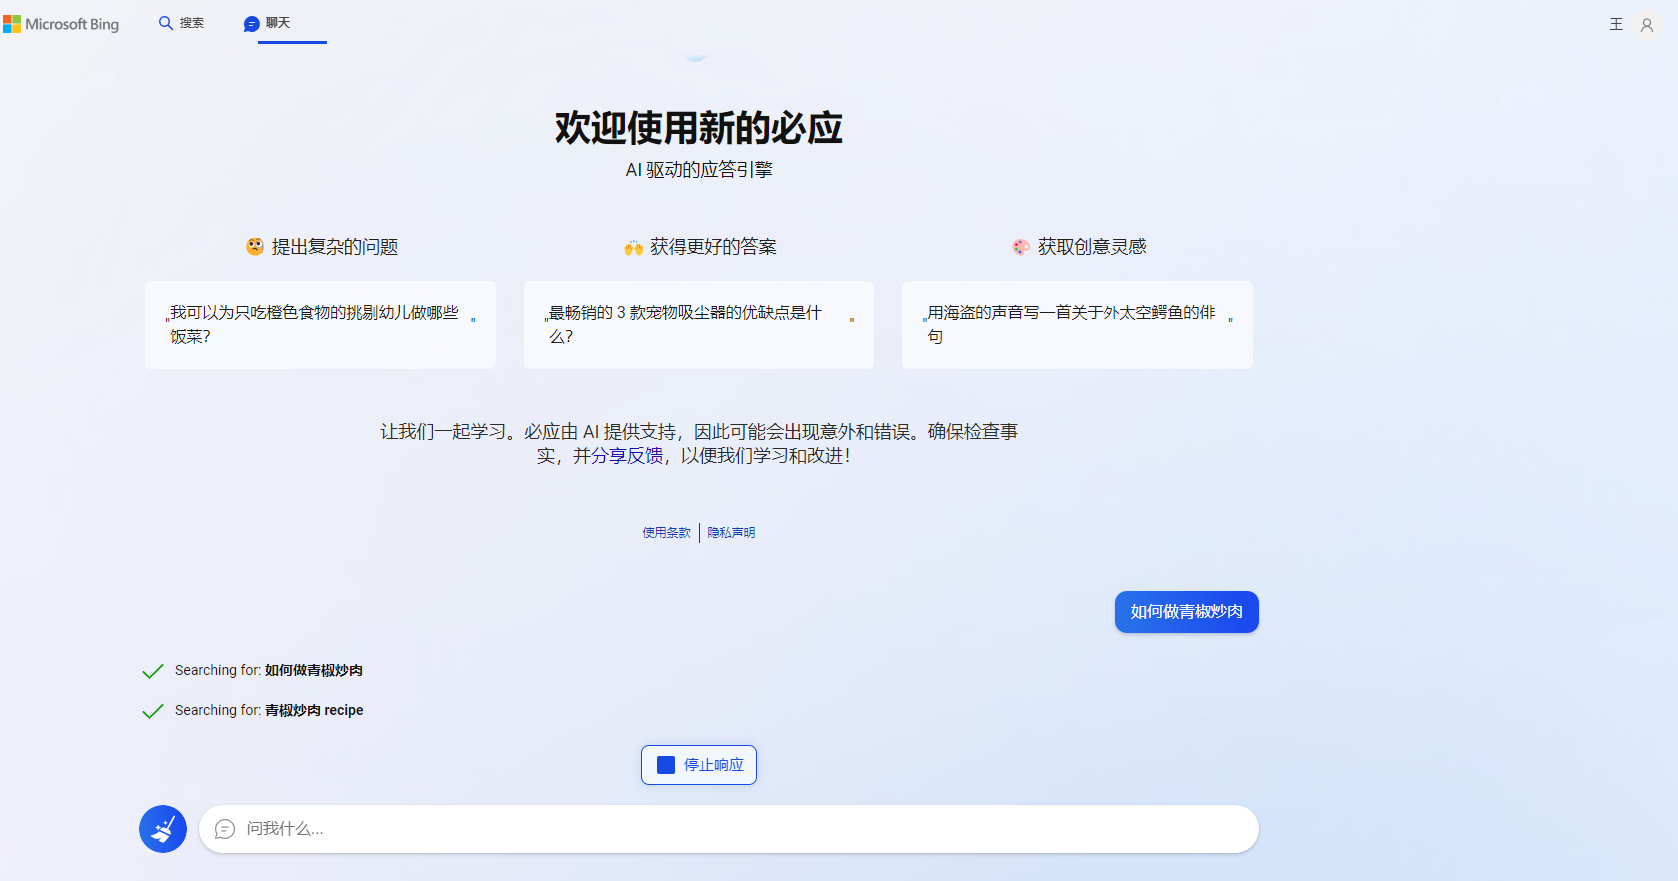Click the palette emoji beside 获取创意灵感
This screenshot has width=1678, height=881.
1021,247
